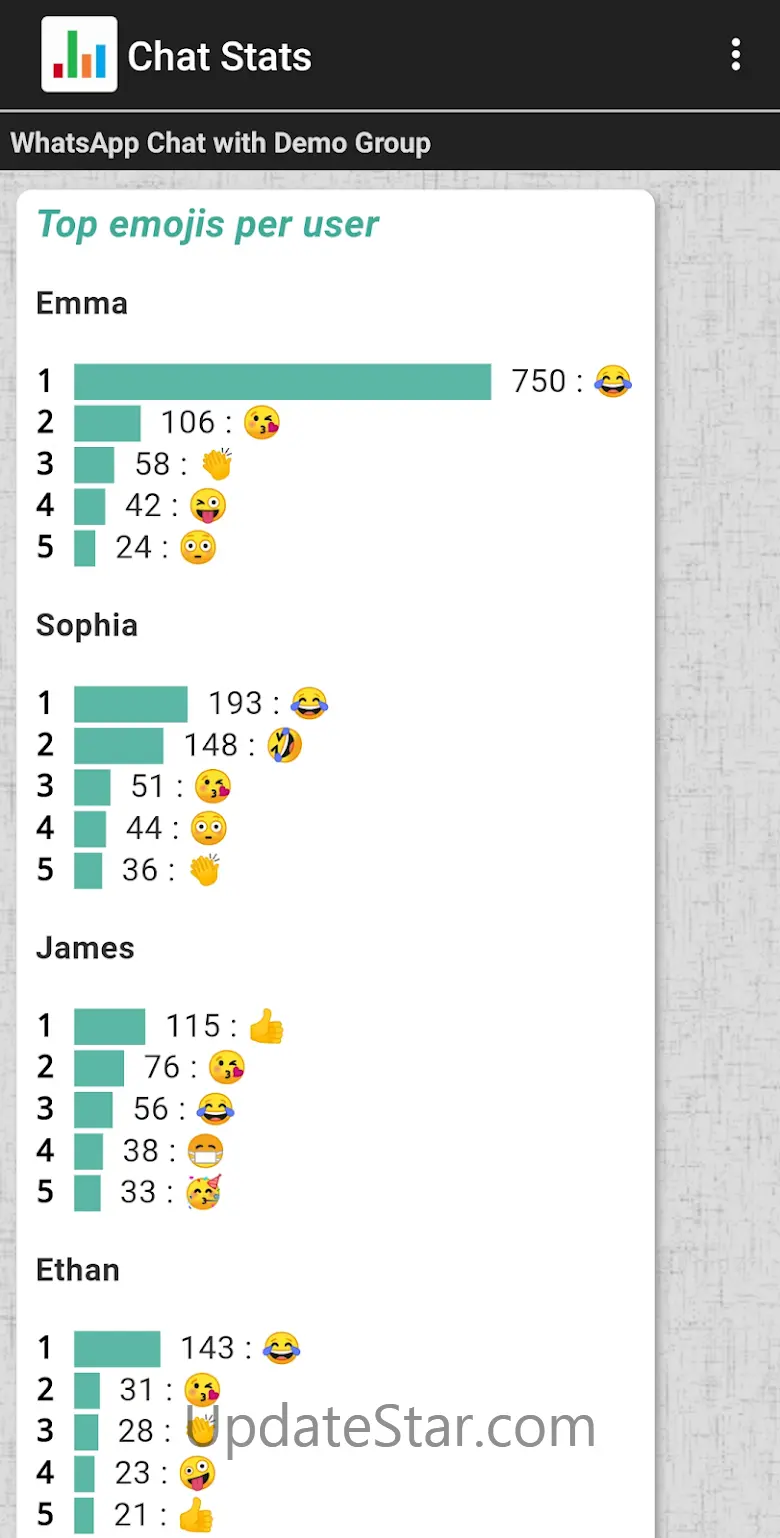Select the Emma user heading
The image size is (780, 1538).
82,303
